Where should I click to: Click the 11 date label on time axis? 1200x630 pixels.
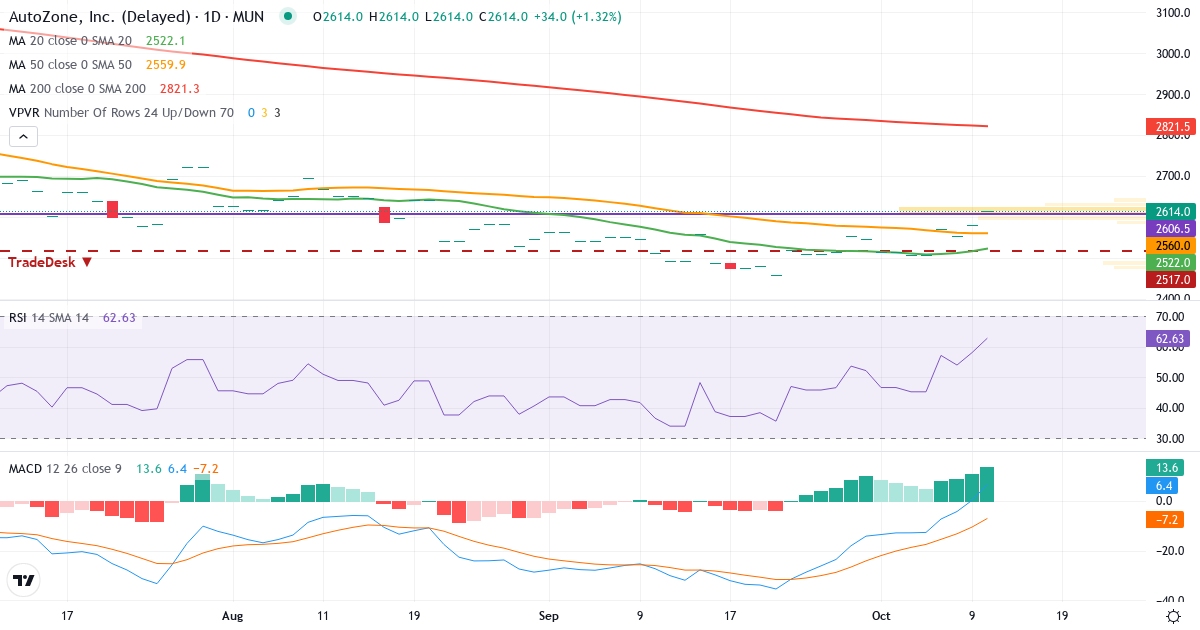pyautogui.click(x=323, y=616)
